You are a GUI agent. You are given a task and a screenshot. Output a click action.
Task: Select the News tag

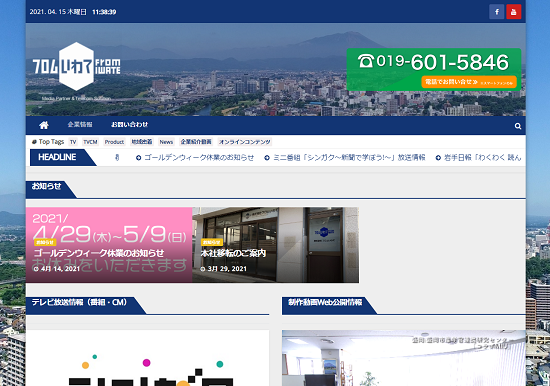pos(166,142)
